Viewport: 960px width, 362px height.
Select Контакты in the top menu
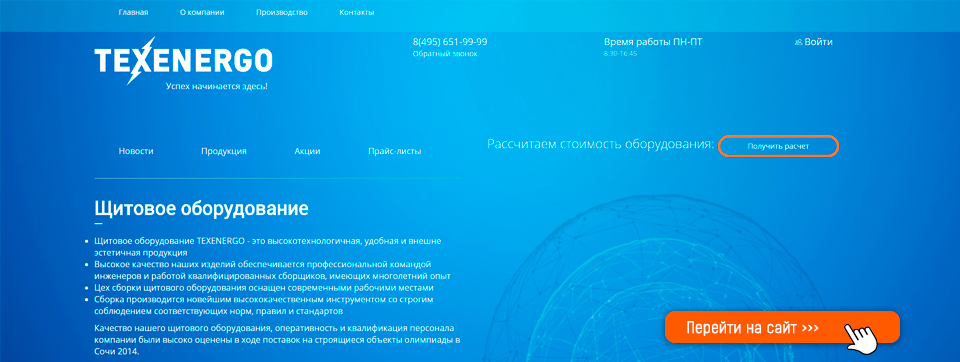click(x=356, y=12)
